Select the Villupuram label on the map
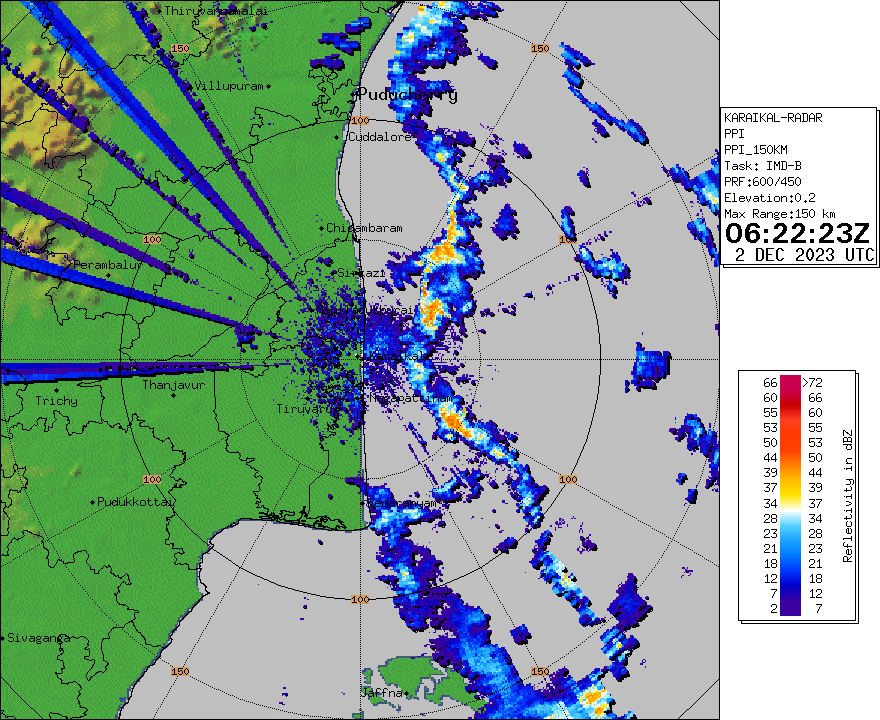Screen dimensions: 880x720 pyautogui.click(x=228, y=86)
